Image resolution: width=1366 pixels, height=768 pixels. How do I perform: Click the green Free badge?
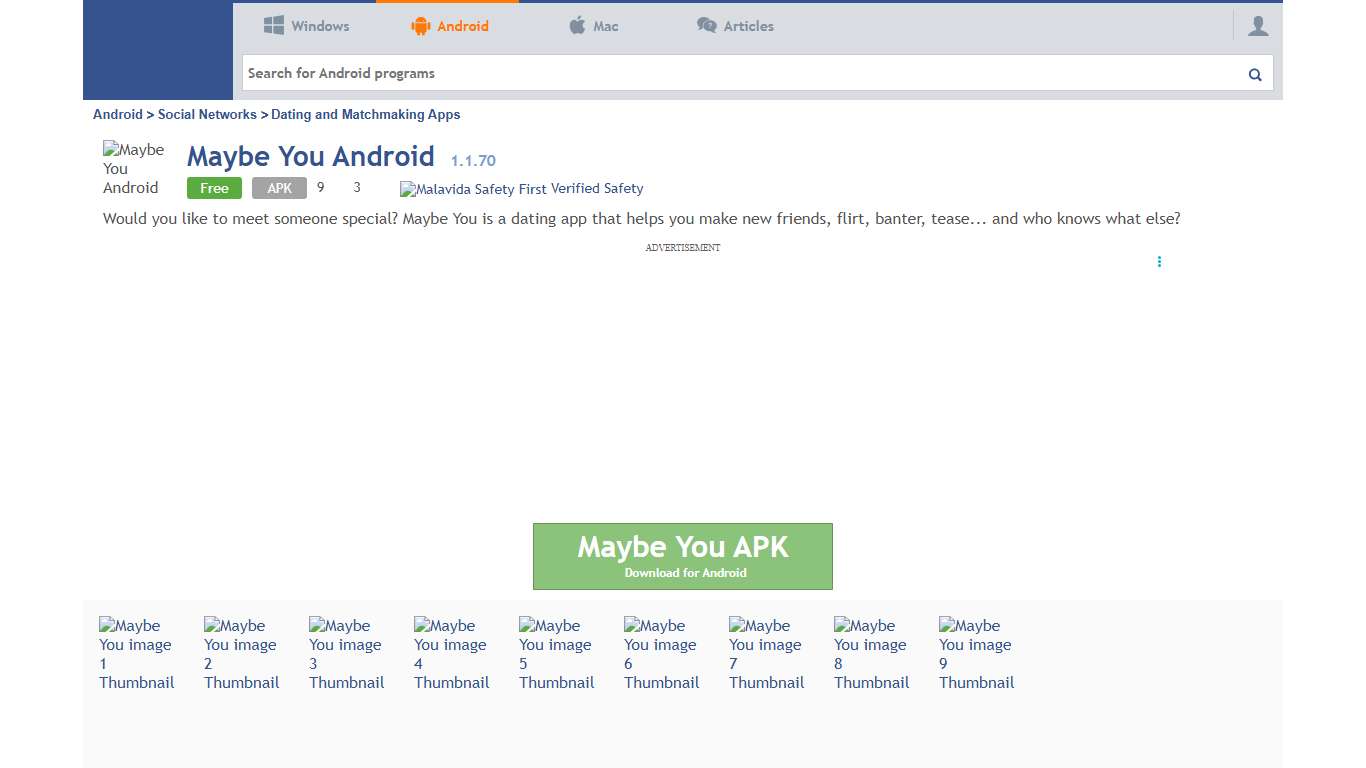click(x=213, y=188)
